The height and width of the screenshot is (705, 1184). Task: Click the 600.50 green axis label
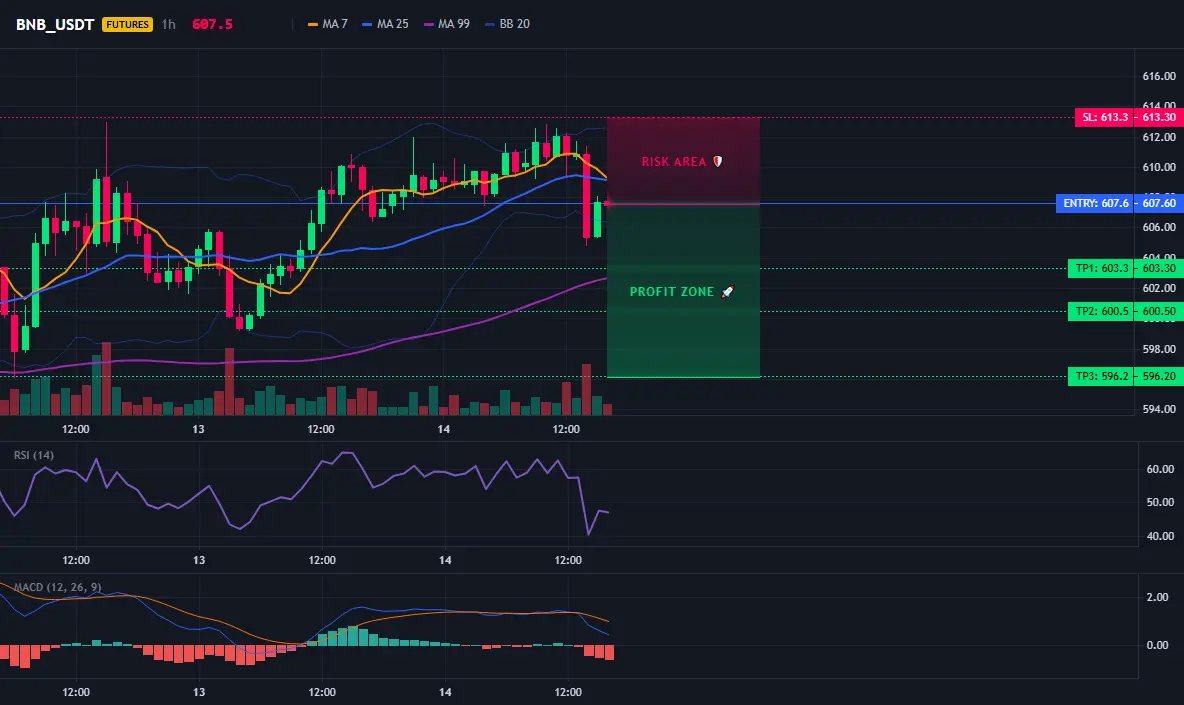point(1159,311)
